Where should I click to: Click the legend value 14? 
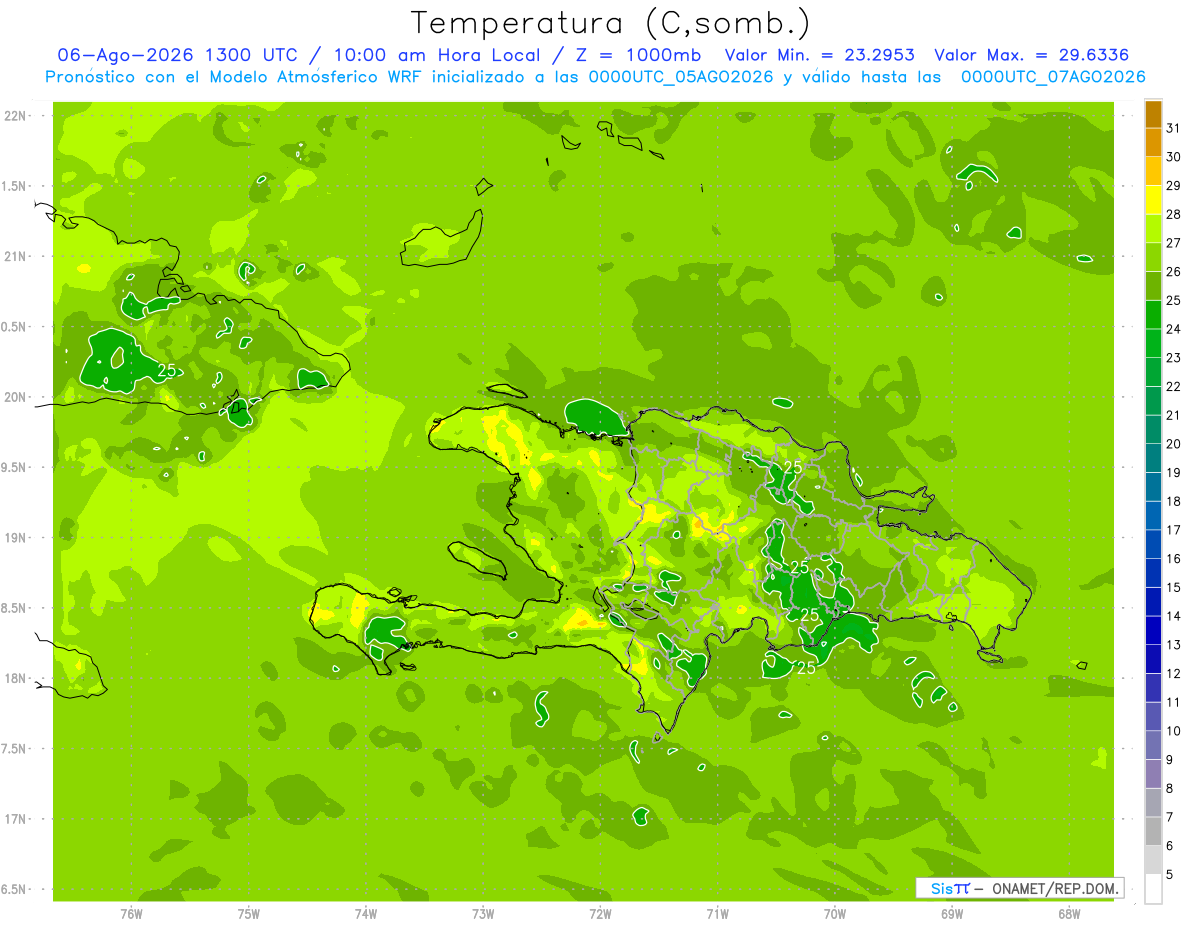click(1173, 616)
